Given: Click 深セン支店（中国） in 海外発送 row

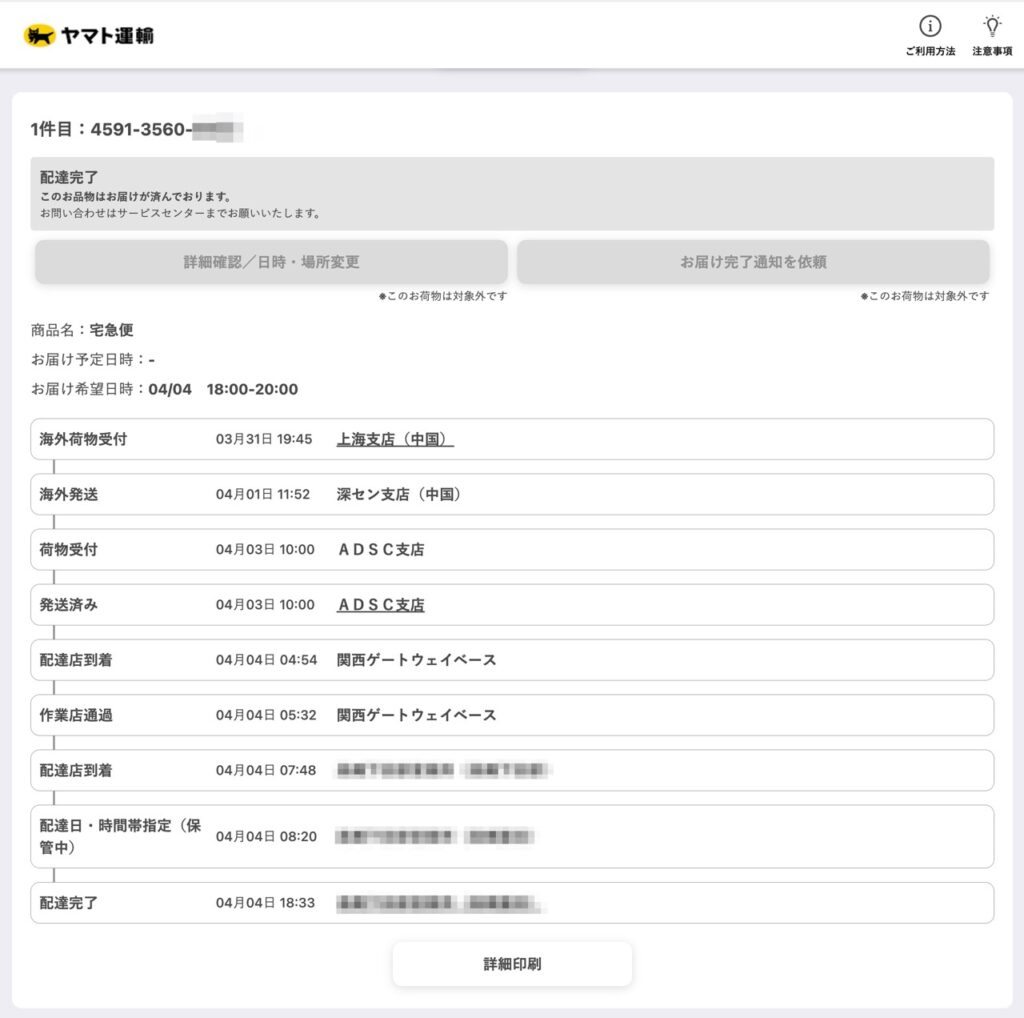Looking at the screenshot, I should (399, 494).
